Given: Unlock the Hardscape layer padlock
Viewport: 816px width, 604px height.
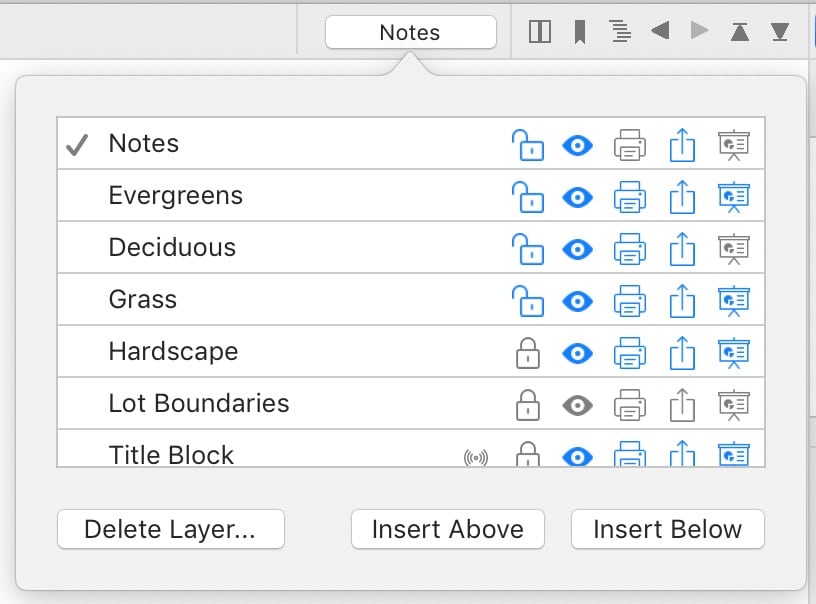Looking at the screenshot, I should pyautogui.click(x=527, y=352).
